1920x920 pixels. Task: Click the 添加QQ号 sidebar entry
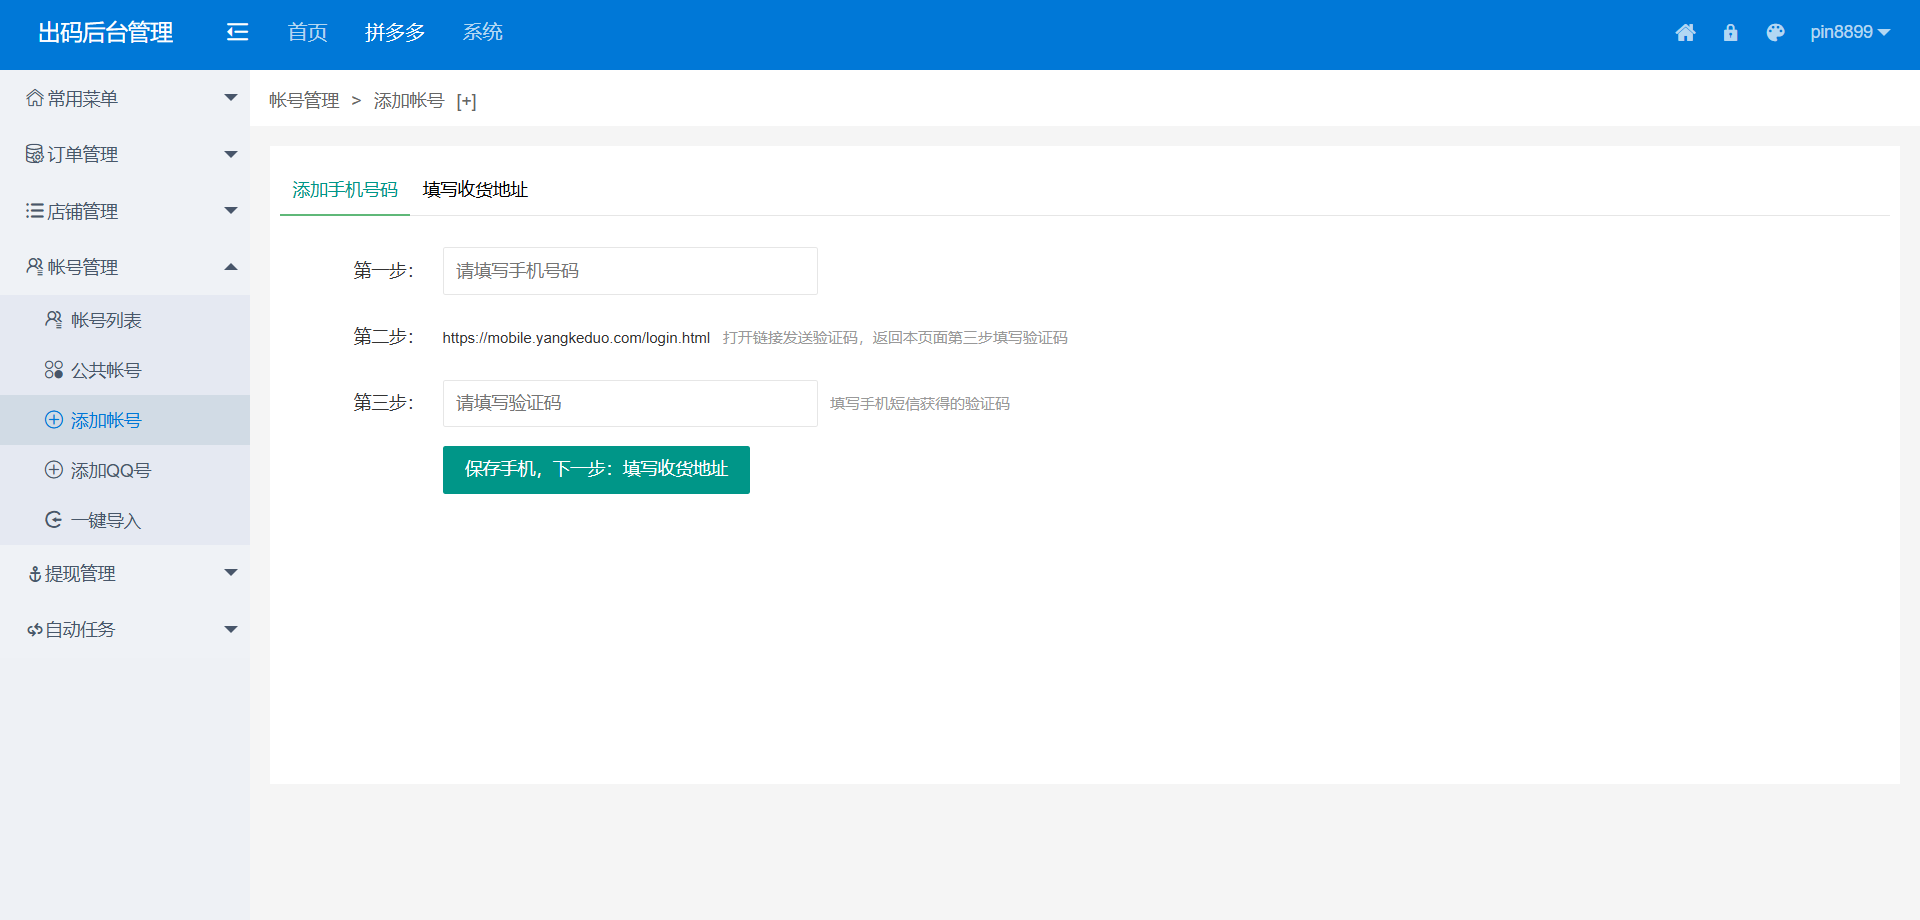tap(110, 470)
